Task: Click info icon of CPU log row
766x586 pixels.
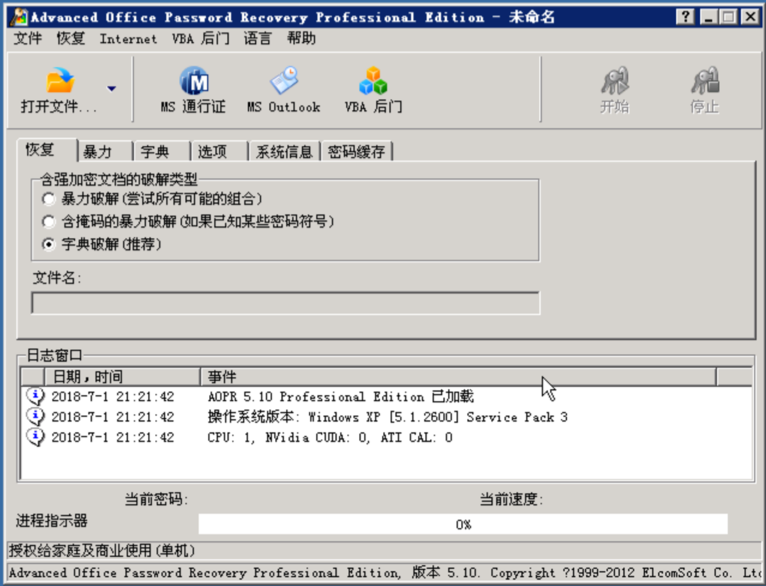Action: click(35, 437)
